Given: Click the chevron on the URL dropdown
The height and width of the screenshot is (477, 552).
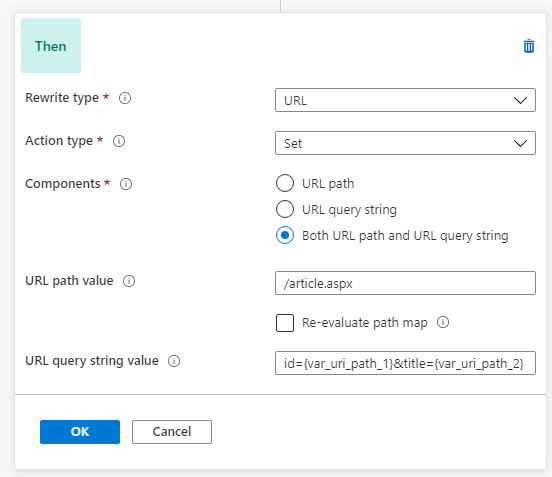Looking at the screenshot, I should pyautogui.click(x=520, y=100).
